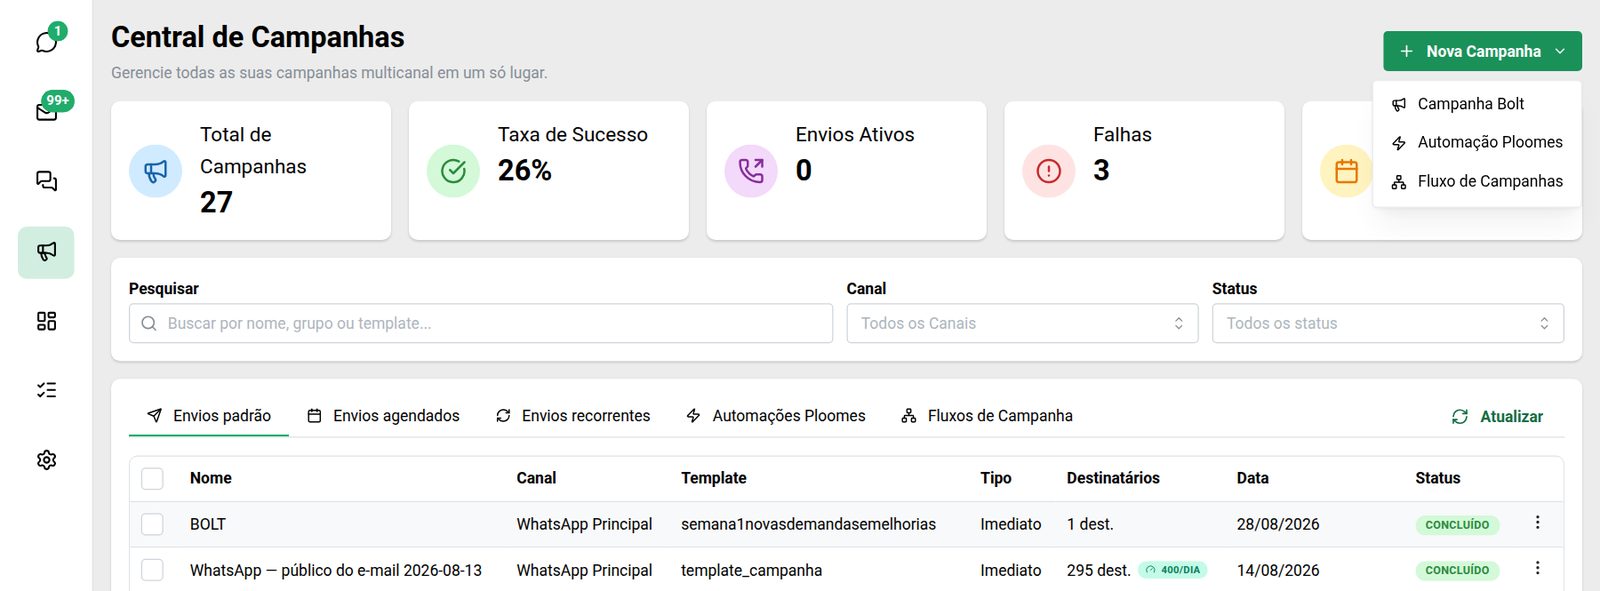Click the Nome column header
The image size is (1600, 591).
click(211, 479)
